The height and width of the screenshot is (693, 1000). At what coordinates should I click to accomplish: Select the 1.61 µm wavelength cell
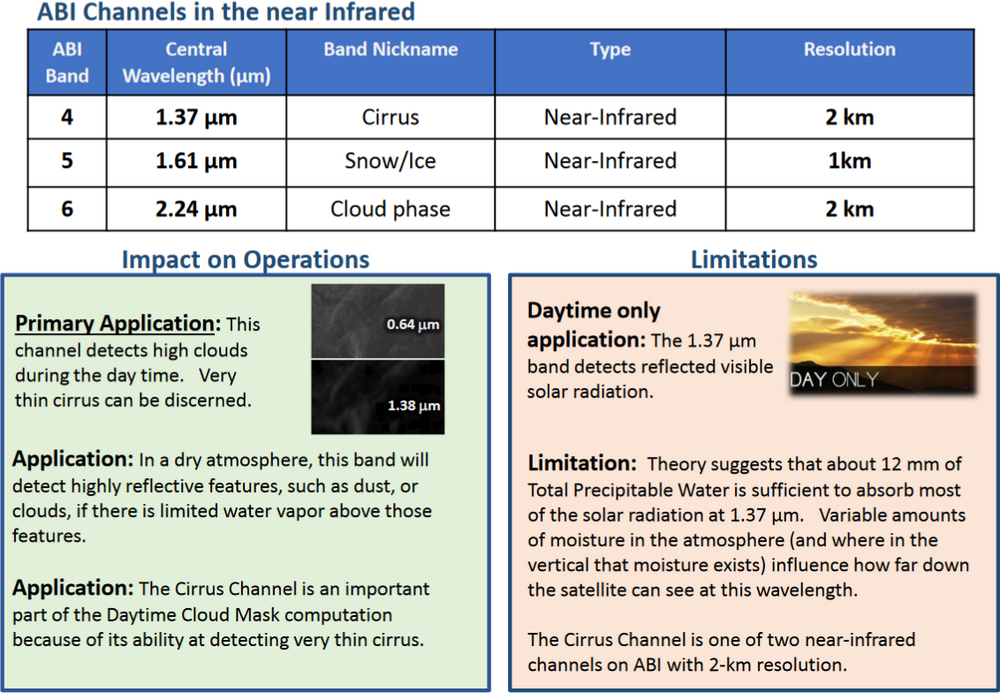click(x=196, y=161)
